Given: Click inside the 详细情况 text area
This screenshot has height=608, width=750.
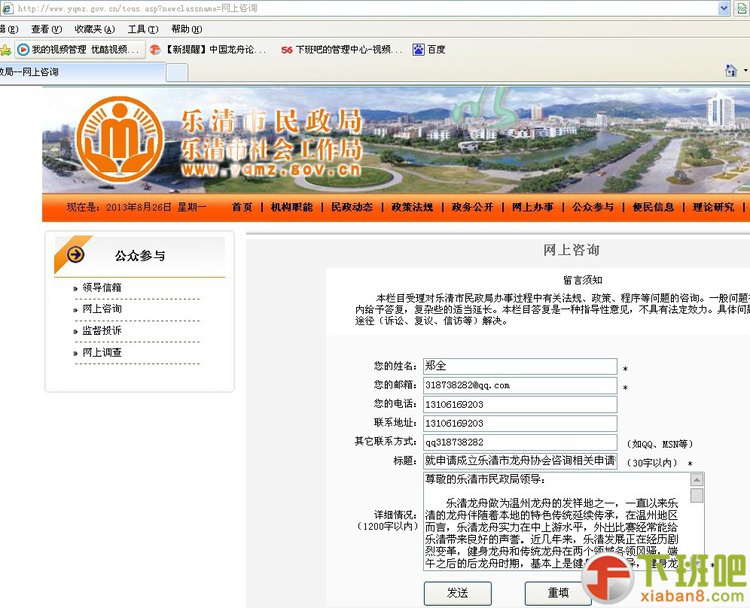Looking at the screenshot, I should [556, 521].
